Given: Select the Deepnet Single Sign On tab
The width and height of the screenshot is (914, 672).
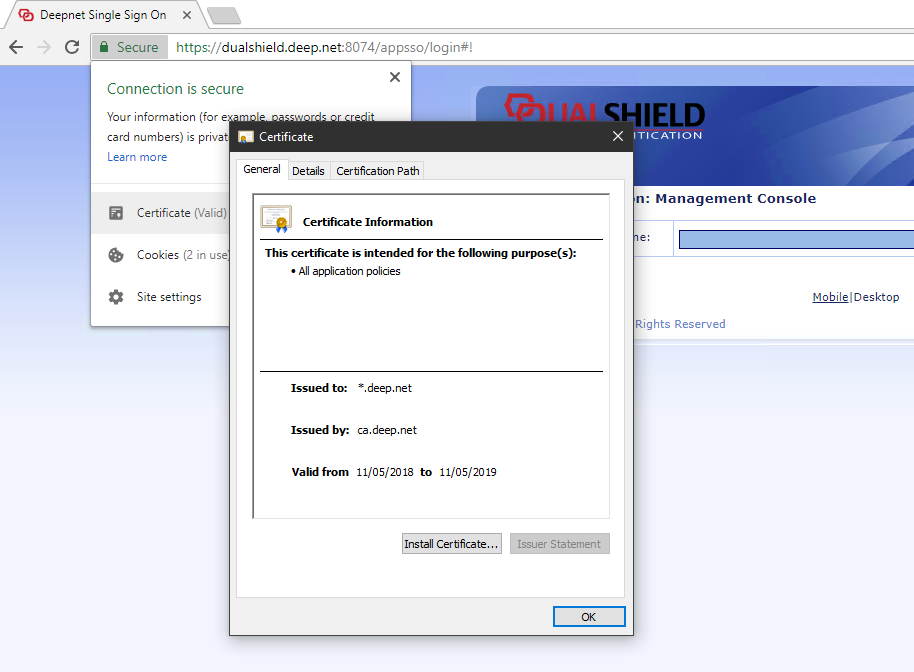Looking at the screenshot, I should tap(103, 15).
